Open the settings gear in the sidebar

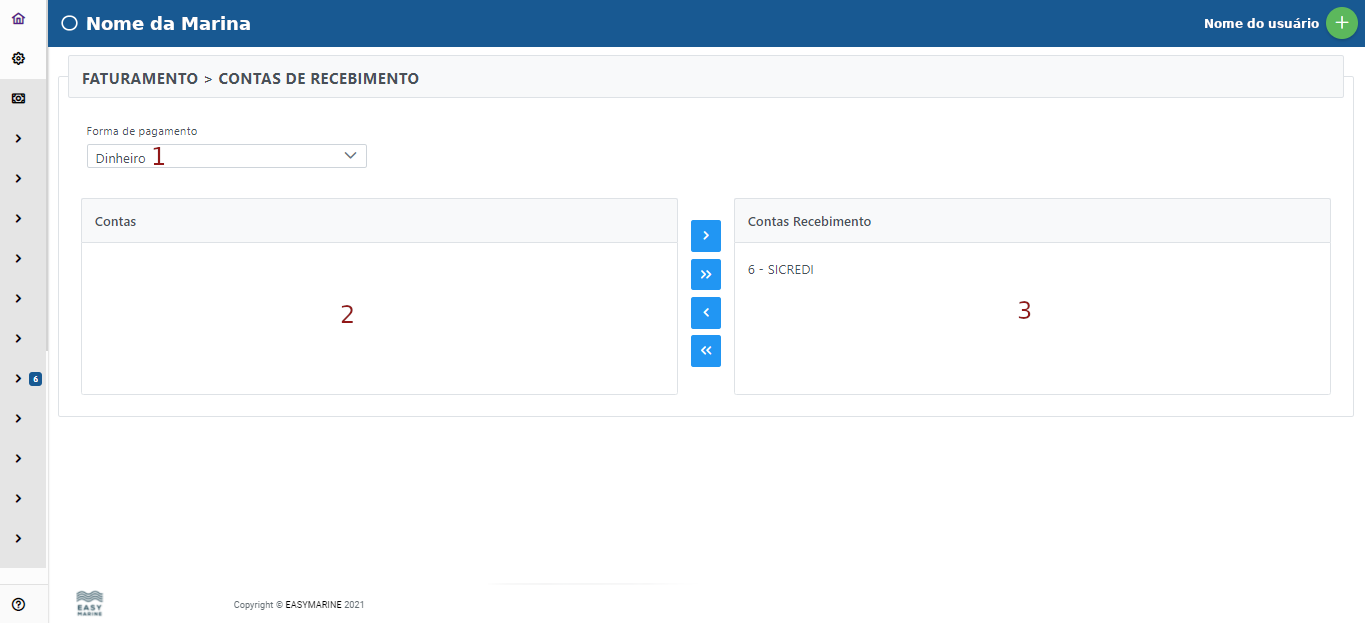(18, 59)
